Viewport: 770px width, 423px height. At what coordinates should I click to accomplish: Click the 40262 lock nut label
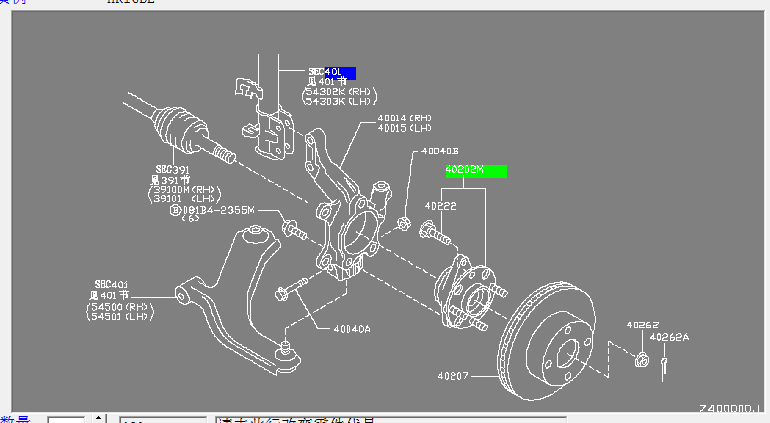(x=642, y=325)
